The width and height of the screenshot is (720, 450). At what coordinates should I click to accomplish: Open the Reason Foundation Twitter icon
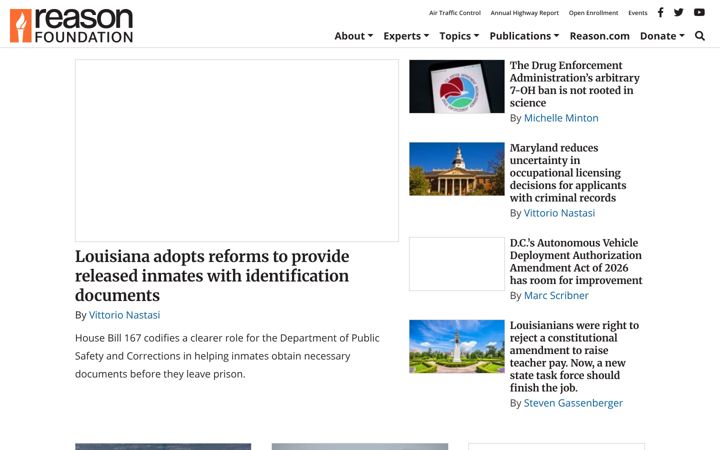[679, 12]
